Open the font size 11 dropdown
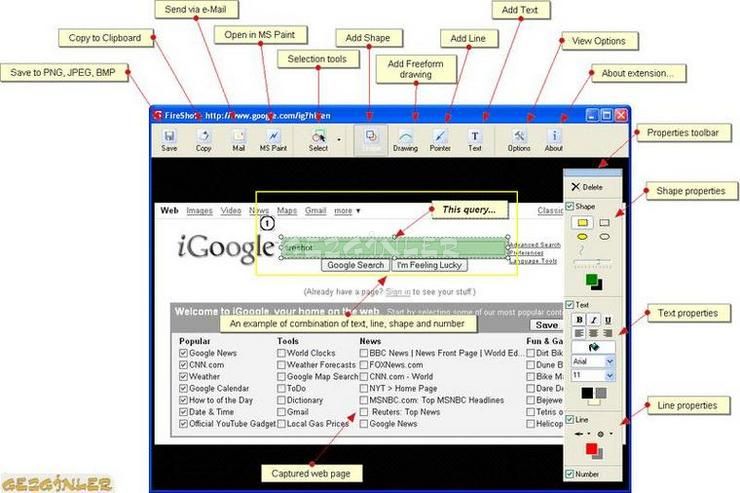Viewport: 740px width, 493px height. click(x=610, y=375)
